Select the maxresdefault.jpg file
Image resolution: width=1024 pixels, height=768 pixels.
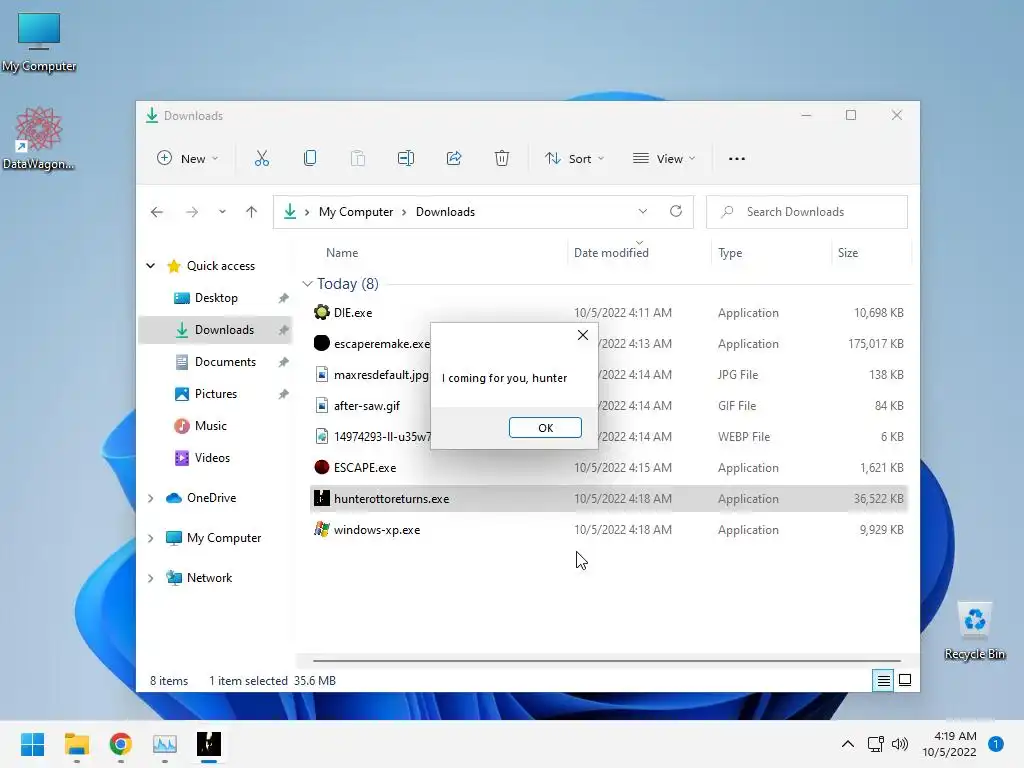[609, 375]
